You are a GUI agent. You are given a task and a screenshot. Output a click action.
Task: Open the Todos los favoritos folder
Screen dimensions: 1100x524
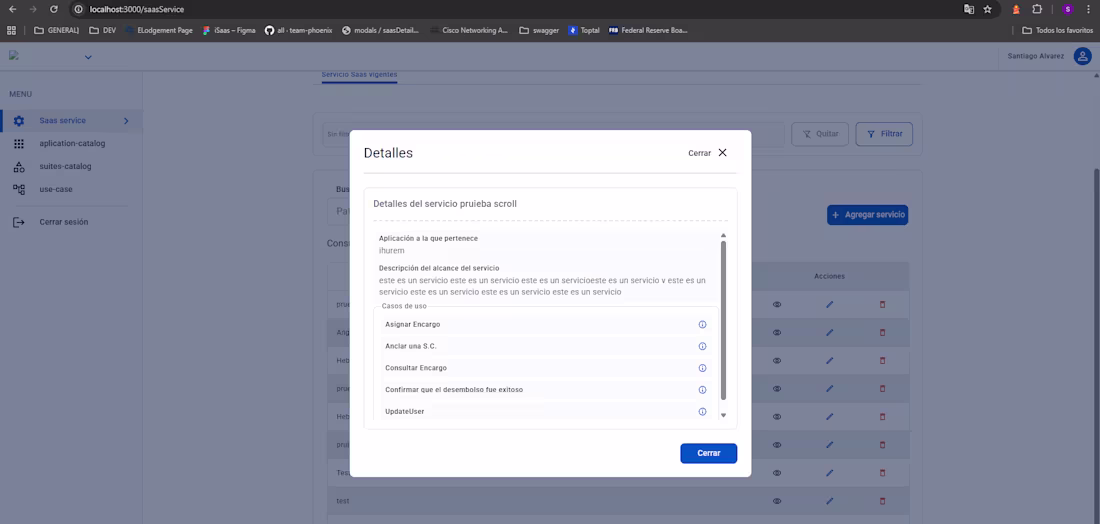[1057, 30]
